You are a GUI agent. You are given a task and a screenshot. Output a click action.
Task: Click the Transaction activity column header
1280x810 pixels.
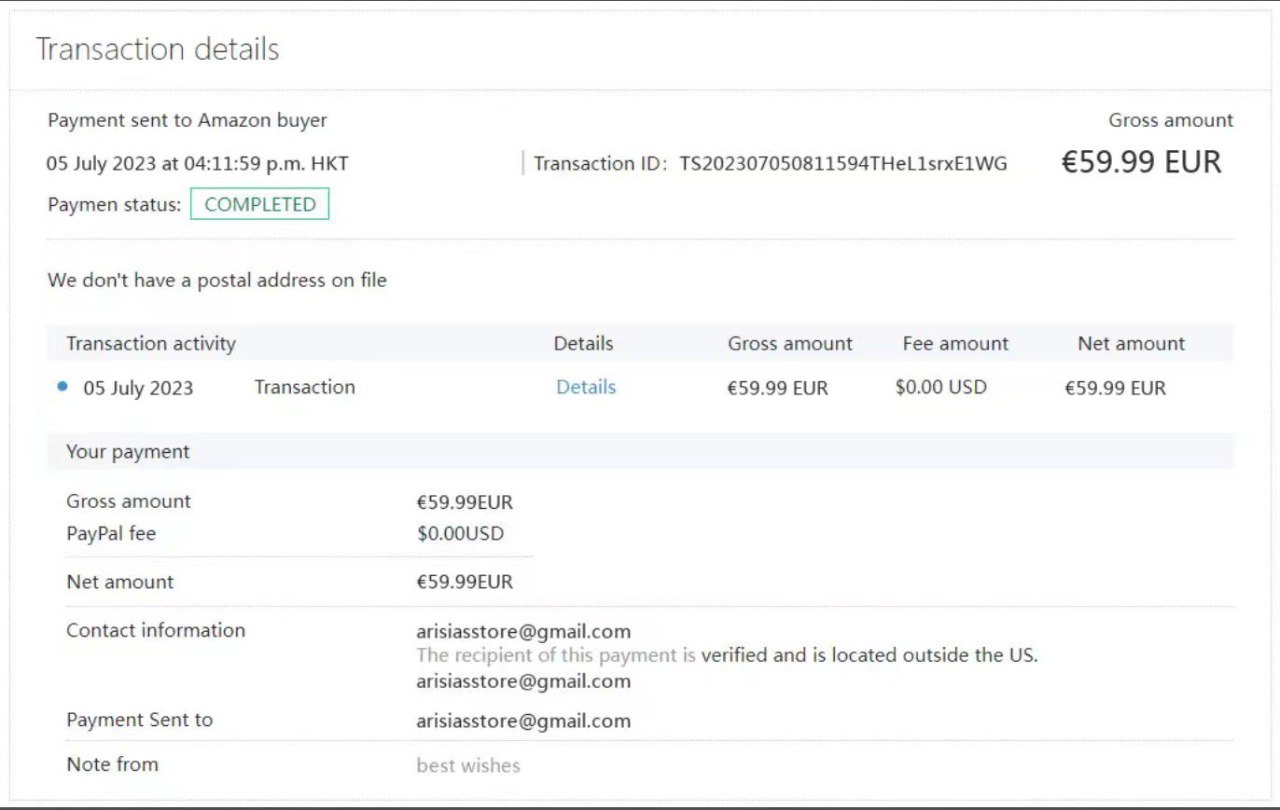151,343
